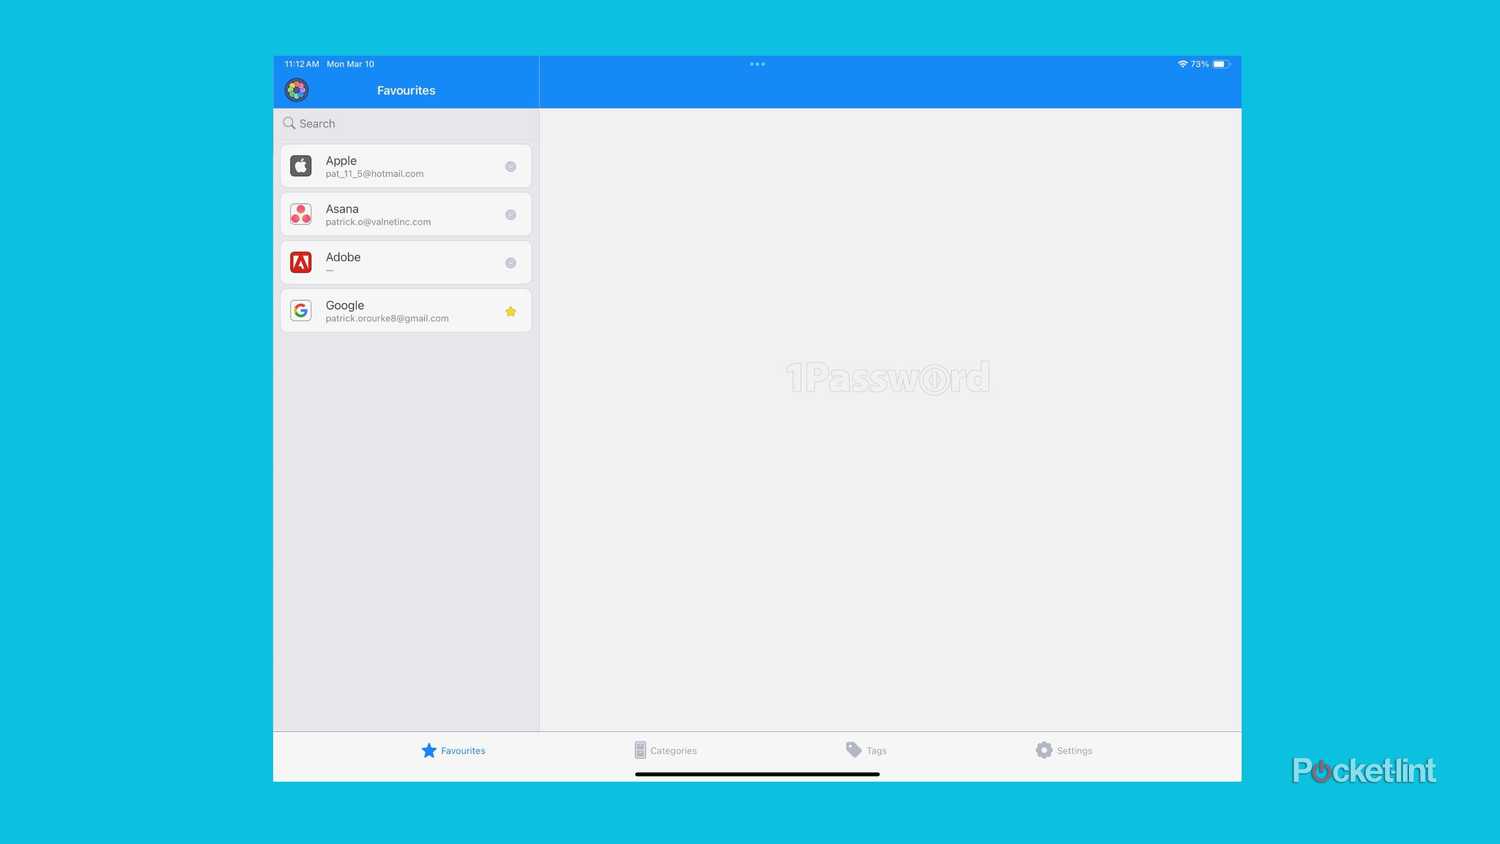Select the Adobe login name
This screenshot has width=1500, height=844.
tap(343, 257)
